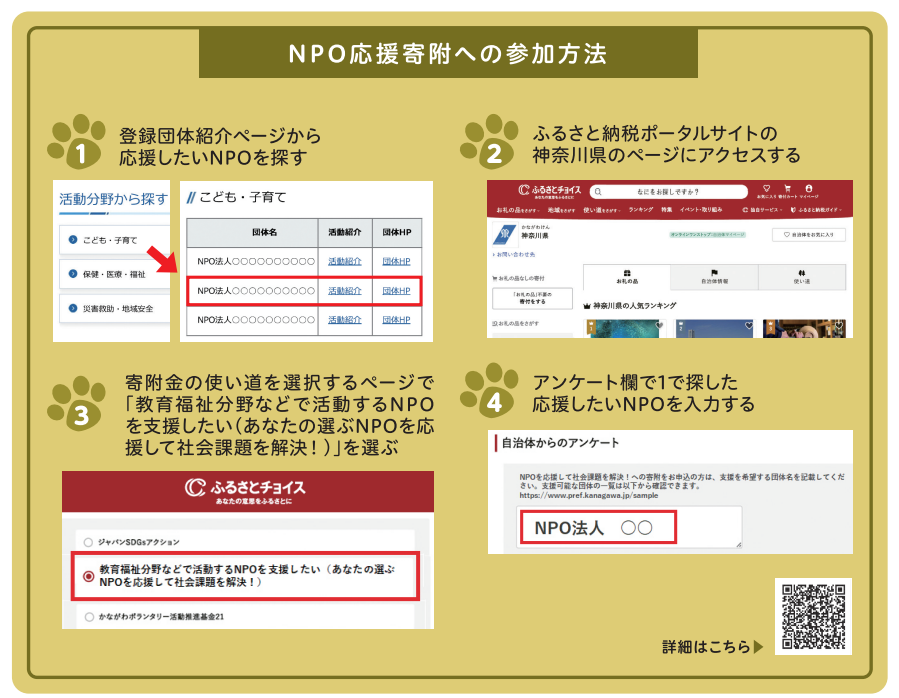Click the My Page user icon
Image resolution: width=899 pixels, height=698 pixels.
point(808,187)
